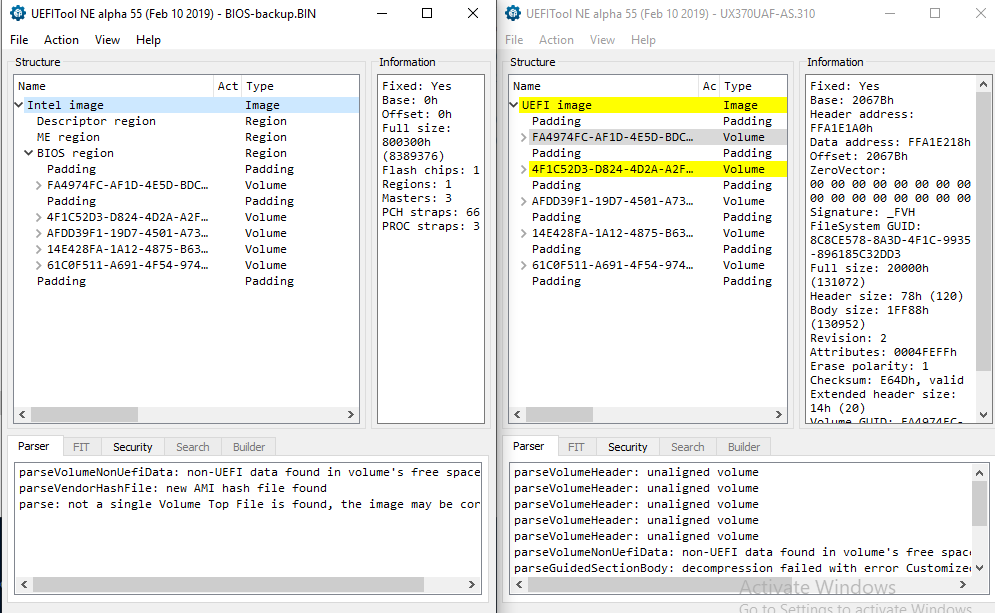Open the View menu in UX370UAF-AS.310 window
Image resolution: width=995 pixels, height=613 pixels.
602,40
